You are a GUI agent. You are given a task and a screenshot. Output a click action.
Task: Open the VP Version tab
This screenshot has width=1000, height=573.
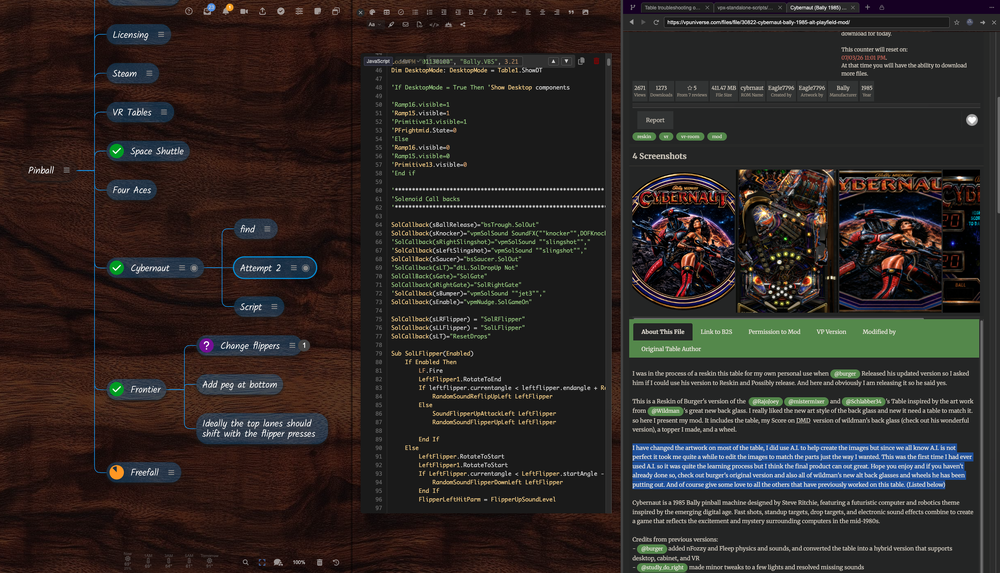click(831, 332)
